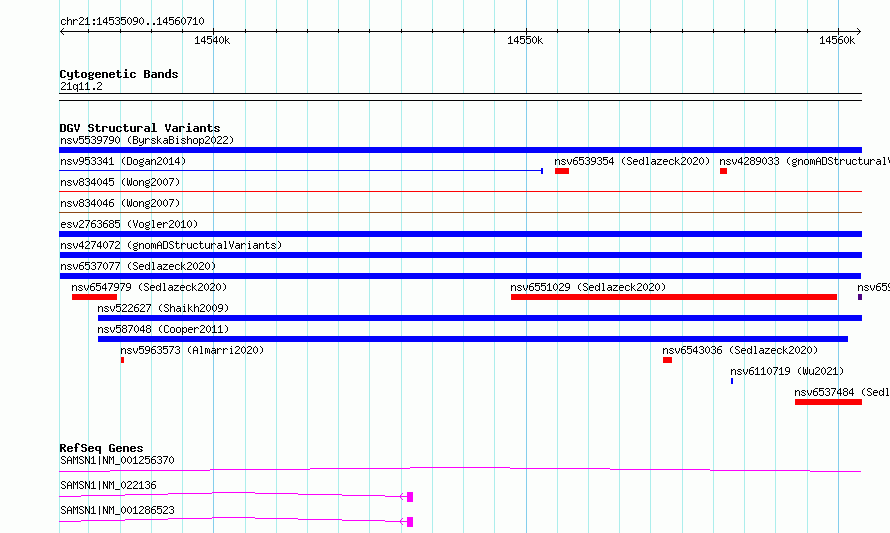Select the blue bar of nsv522627

coord(480,318)
